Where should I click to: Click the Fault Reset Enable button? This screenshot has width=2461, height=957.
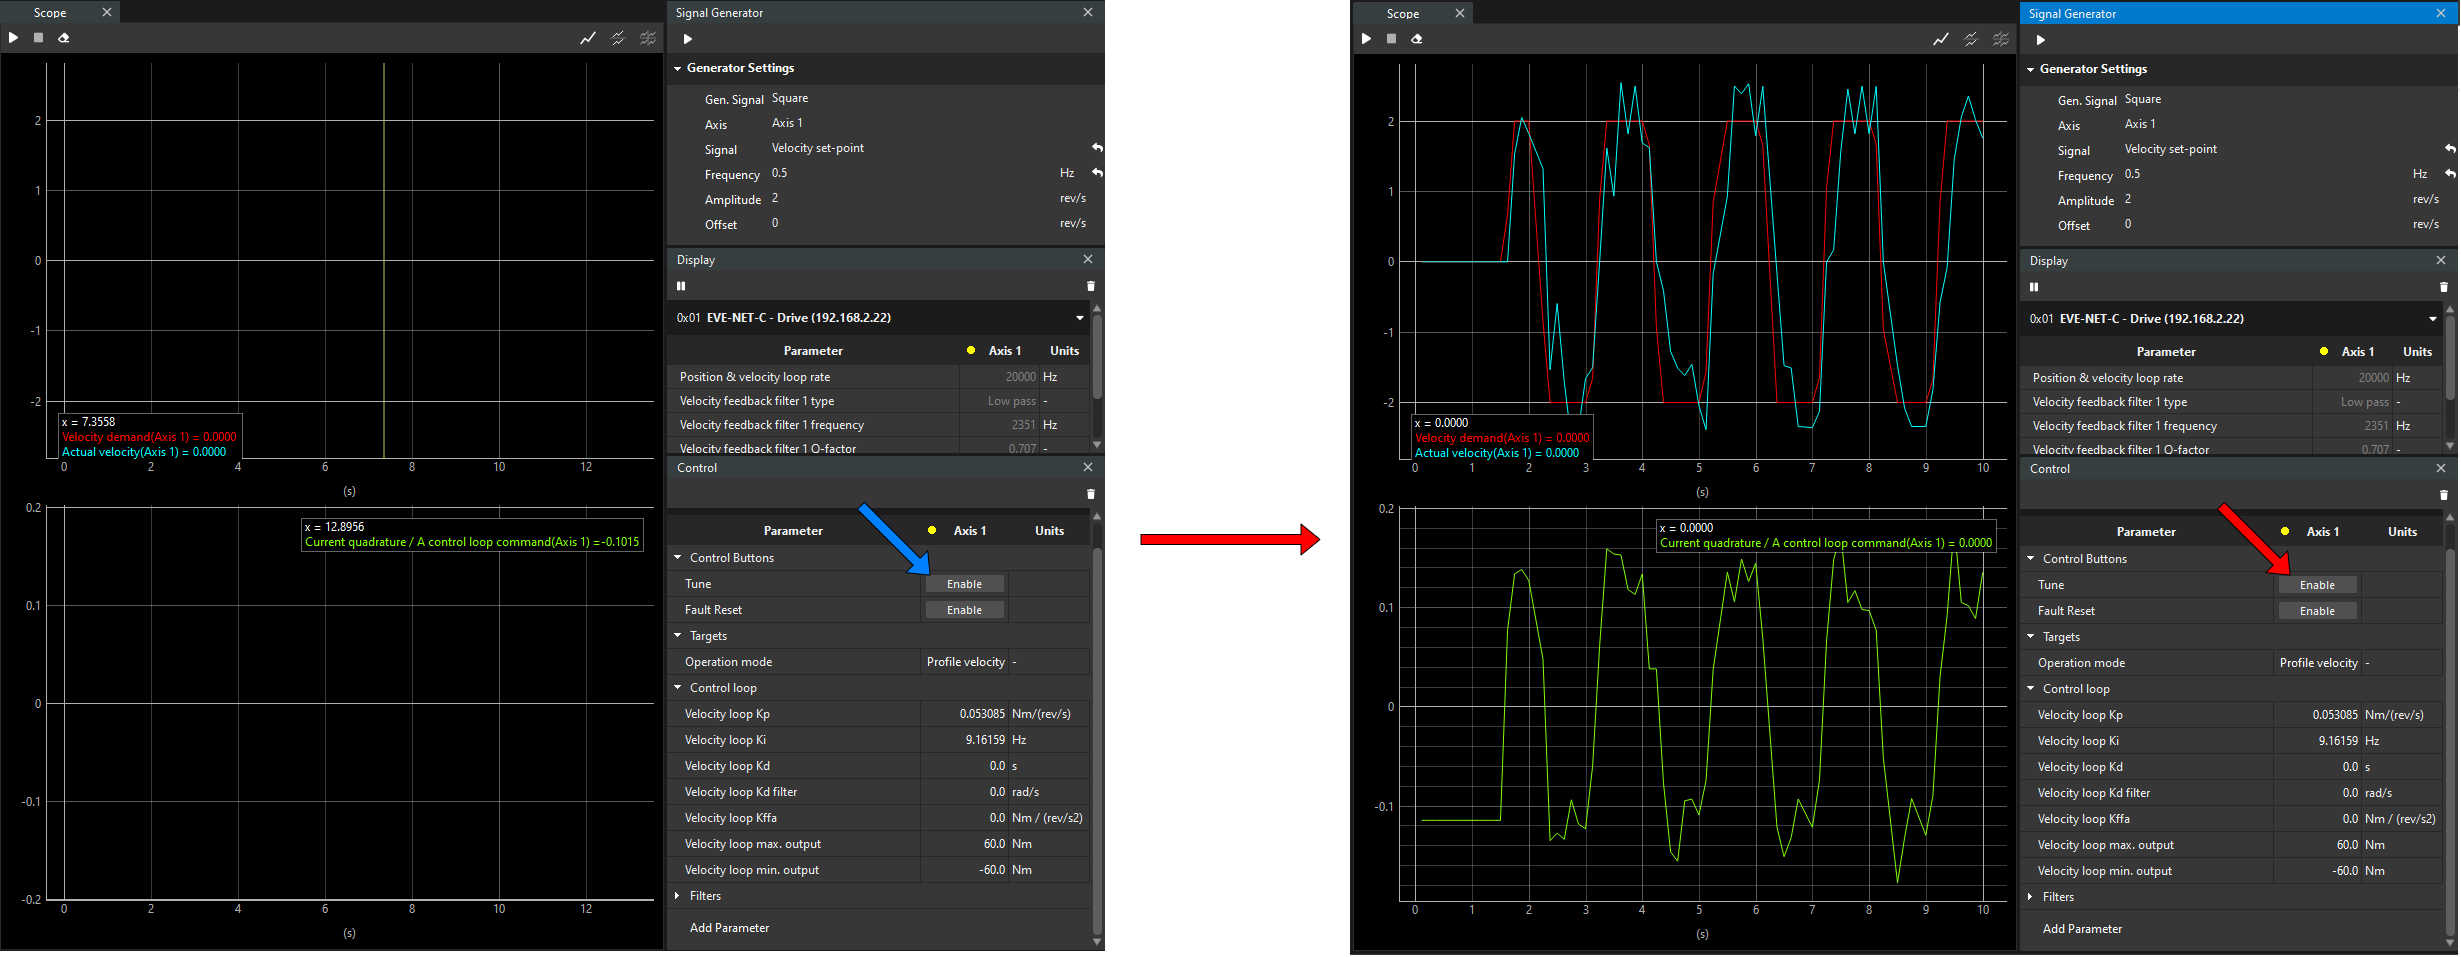pos(963,609)
